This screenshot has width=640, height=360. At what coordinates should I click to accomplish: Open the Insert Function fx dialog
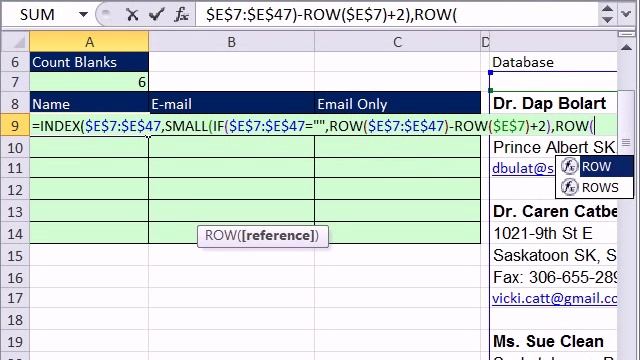181,15
